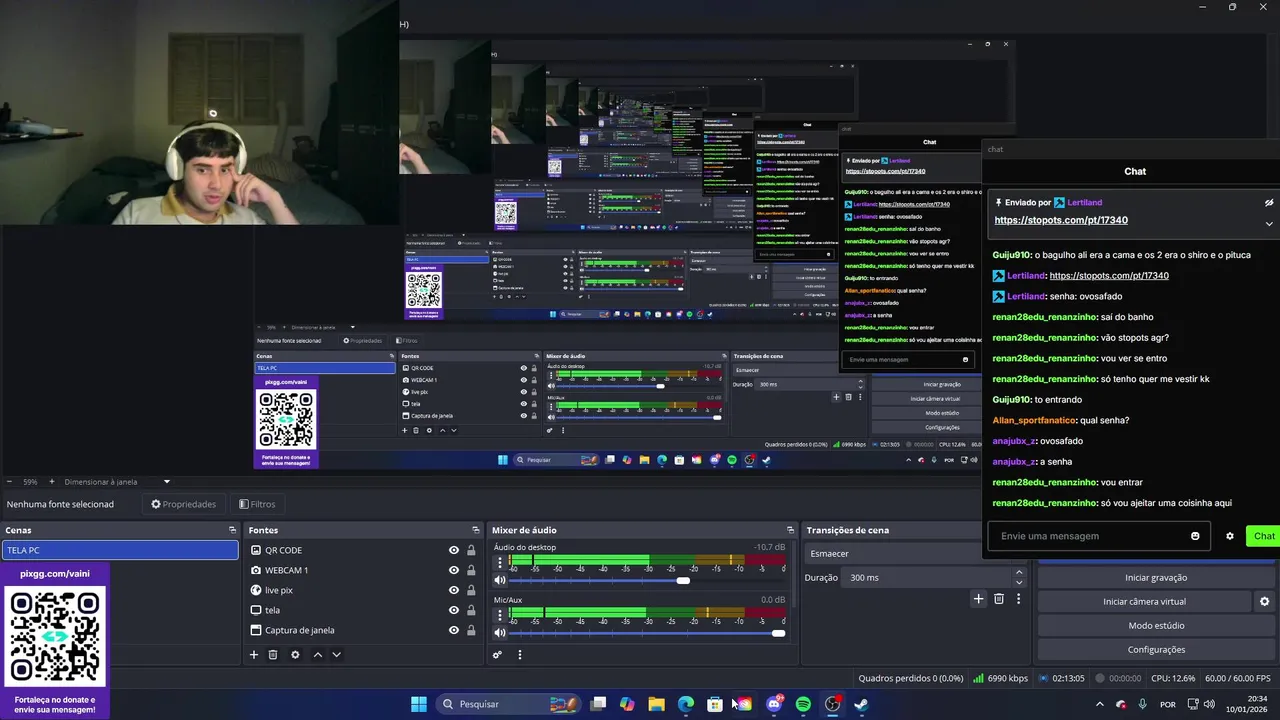1280x720 pixels.
Task: Increase duration with the up arrow
Action: 1019,573
